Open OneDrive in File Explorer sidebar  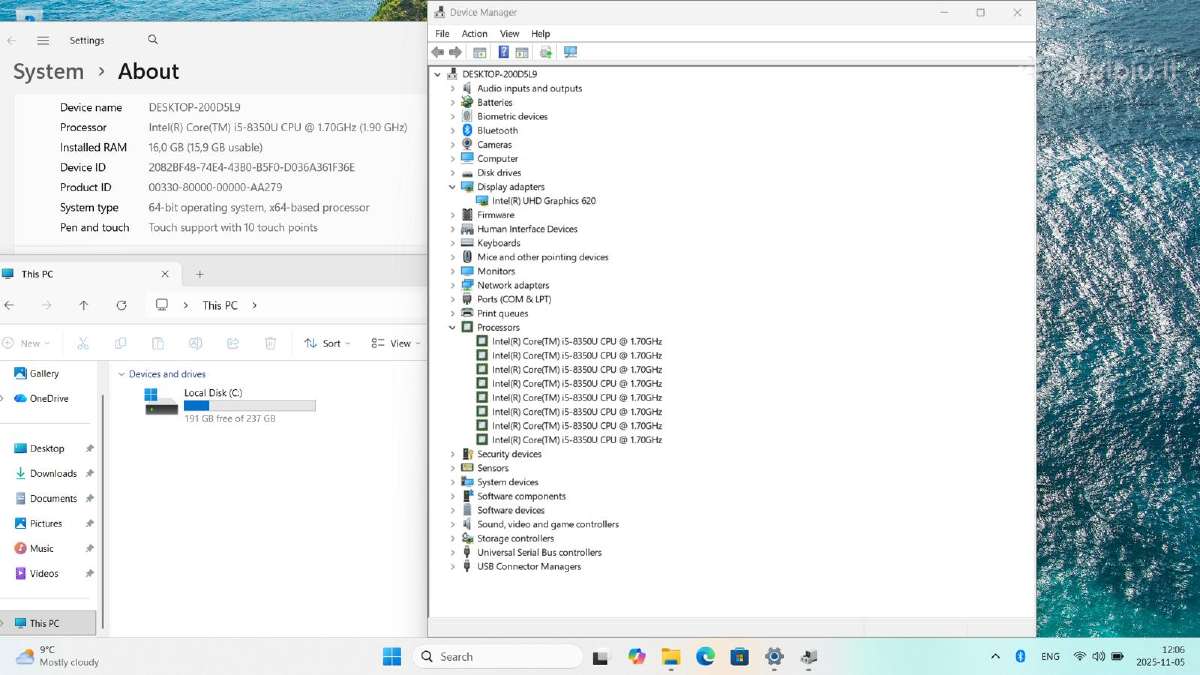coord(49,398)
